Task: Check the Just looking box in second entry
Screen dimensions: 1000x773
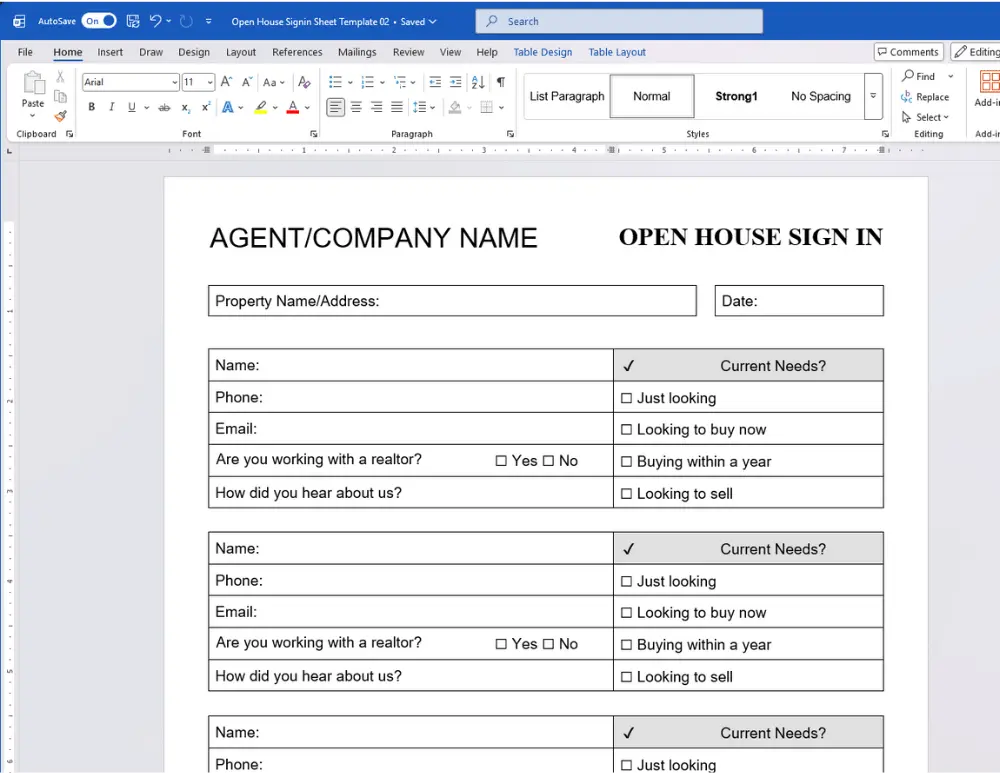Action: 625,581
